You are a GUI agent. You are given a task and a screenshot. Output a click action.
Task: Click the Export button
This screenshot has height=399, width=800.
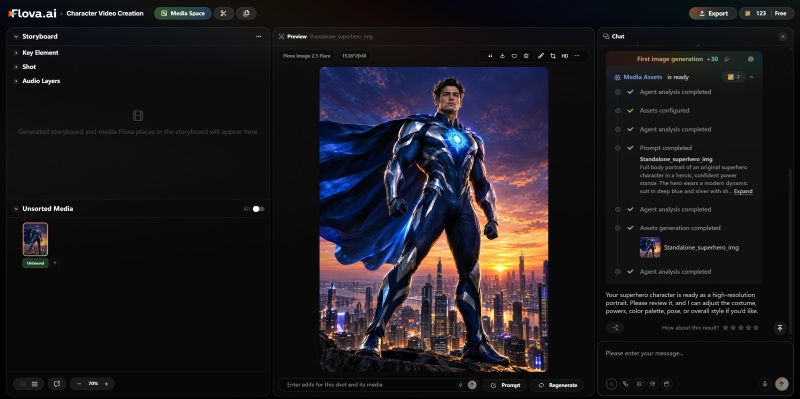click(x=713, y=14)
